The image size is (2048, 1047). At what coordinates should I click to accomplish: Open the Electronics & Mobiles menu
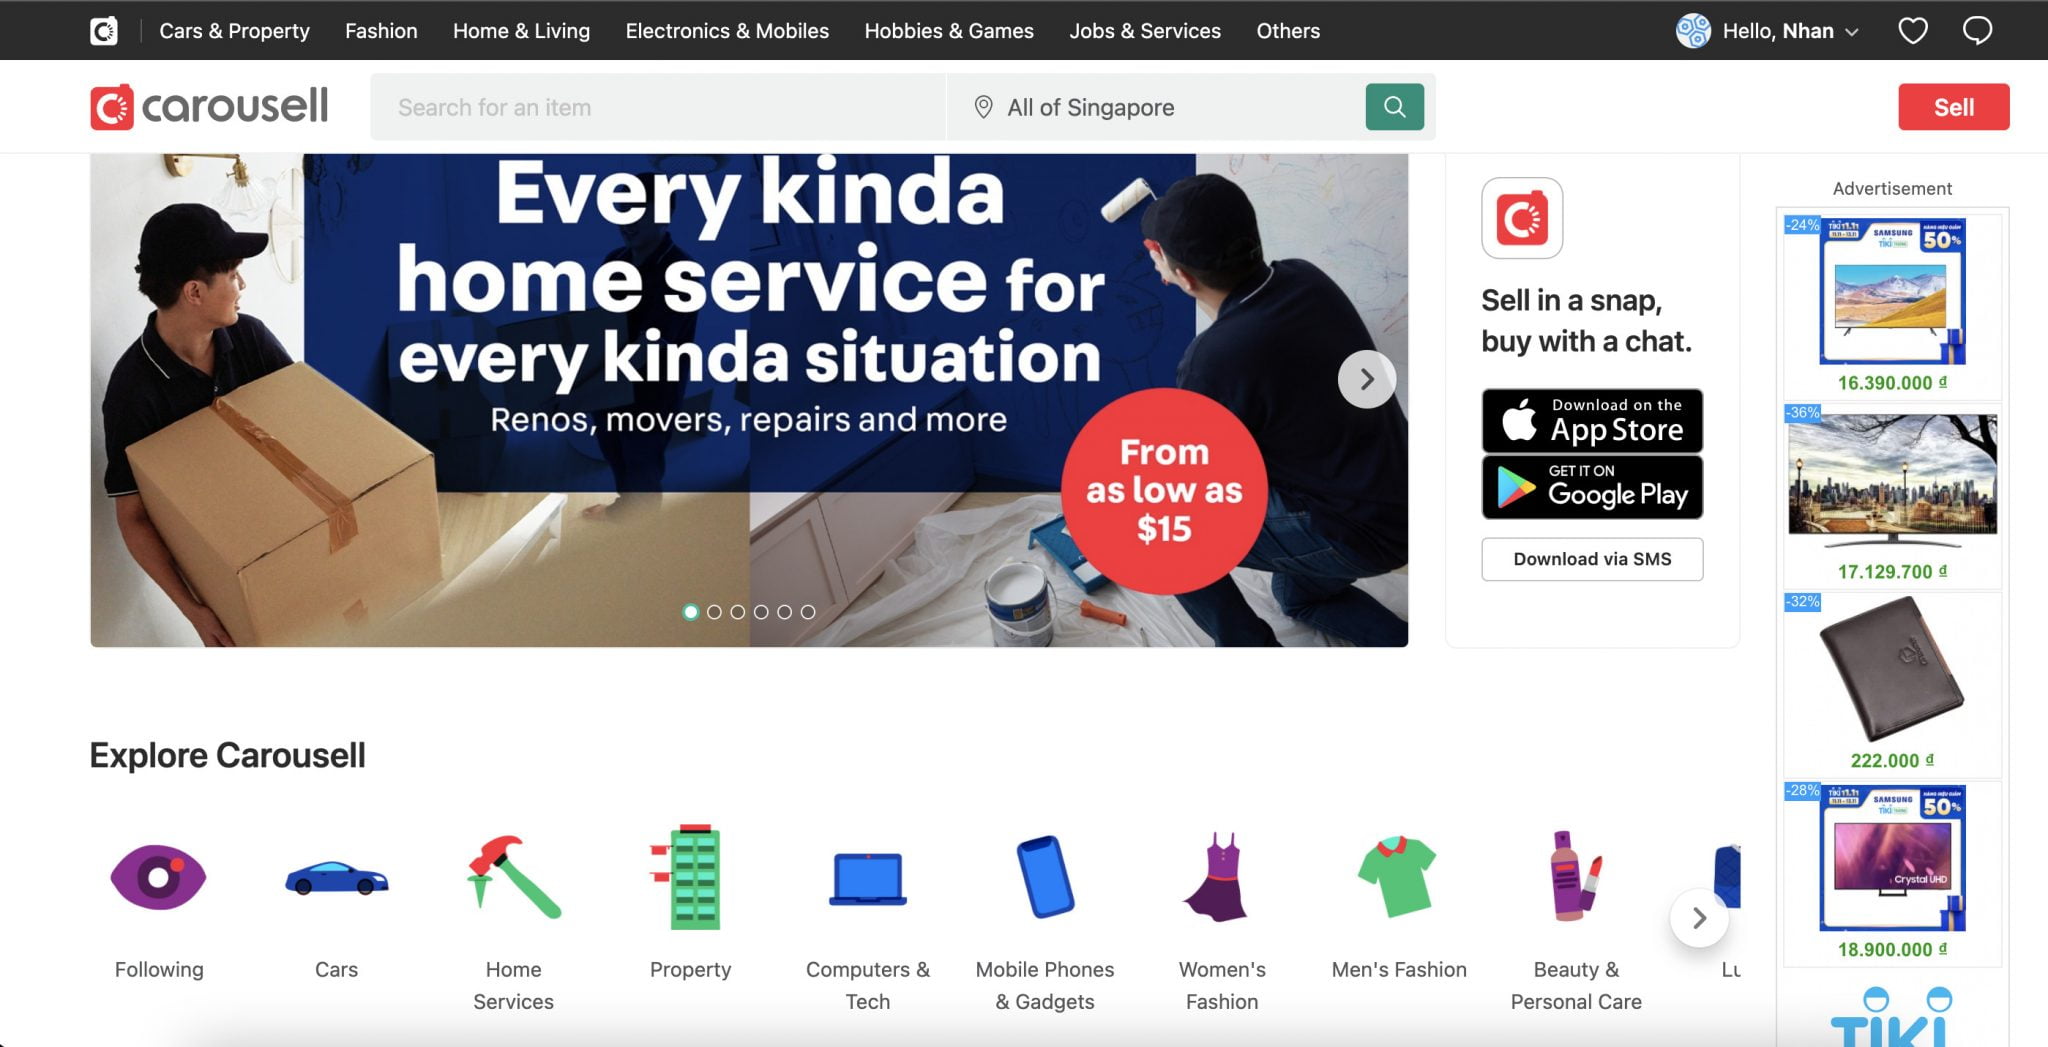(727, 31)
